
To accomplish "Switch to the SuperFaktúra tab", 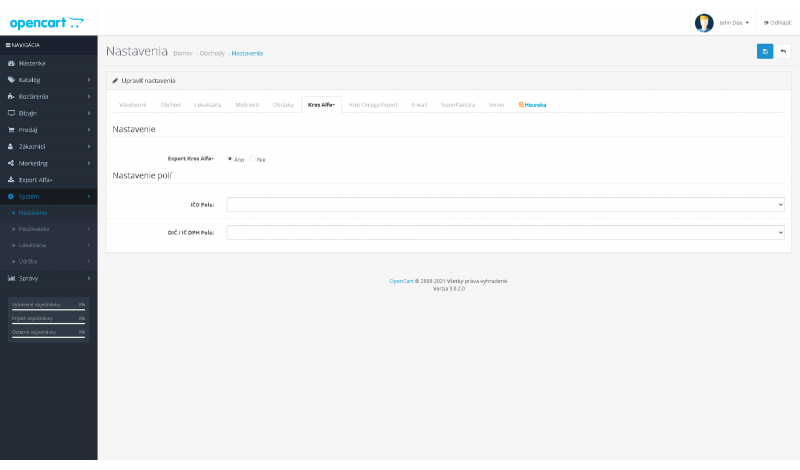I will click(458, 105).
